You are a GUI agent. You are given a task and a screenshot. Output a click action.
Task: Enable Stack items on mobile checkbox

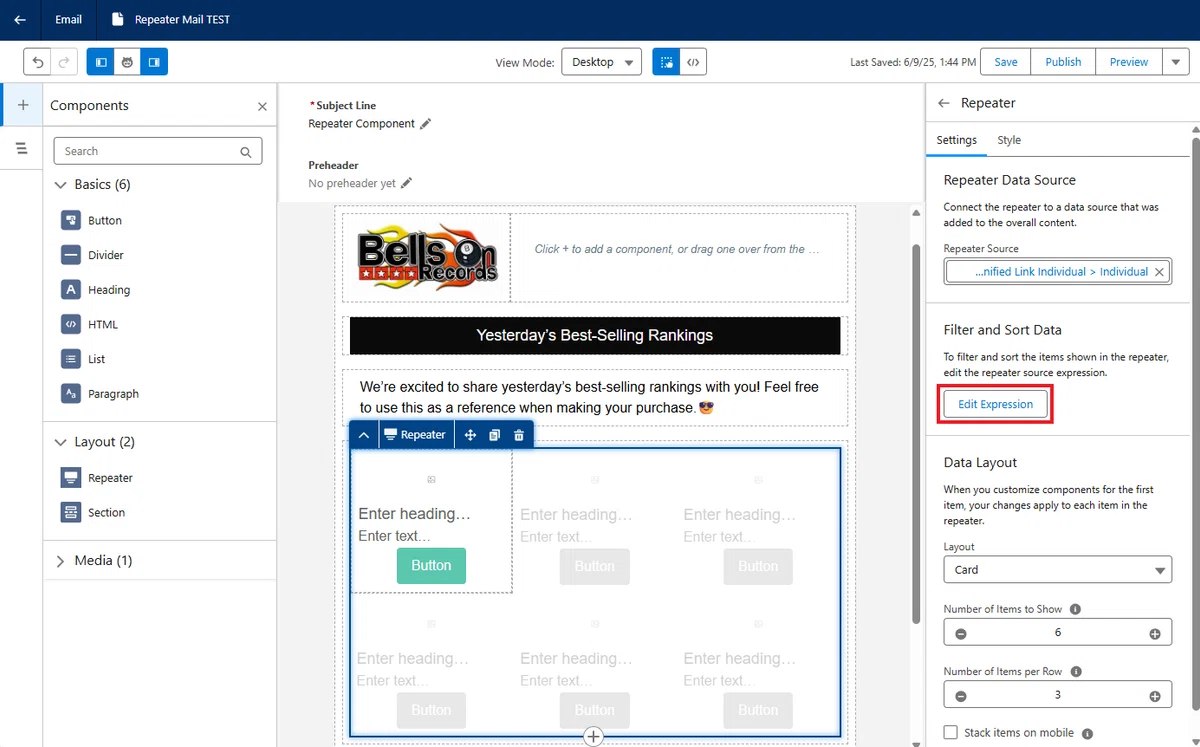tap(951, 732)
